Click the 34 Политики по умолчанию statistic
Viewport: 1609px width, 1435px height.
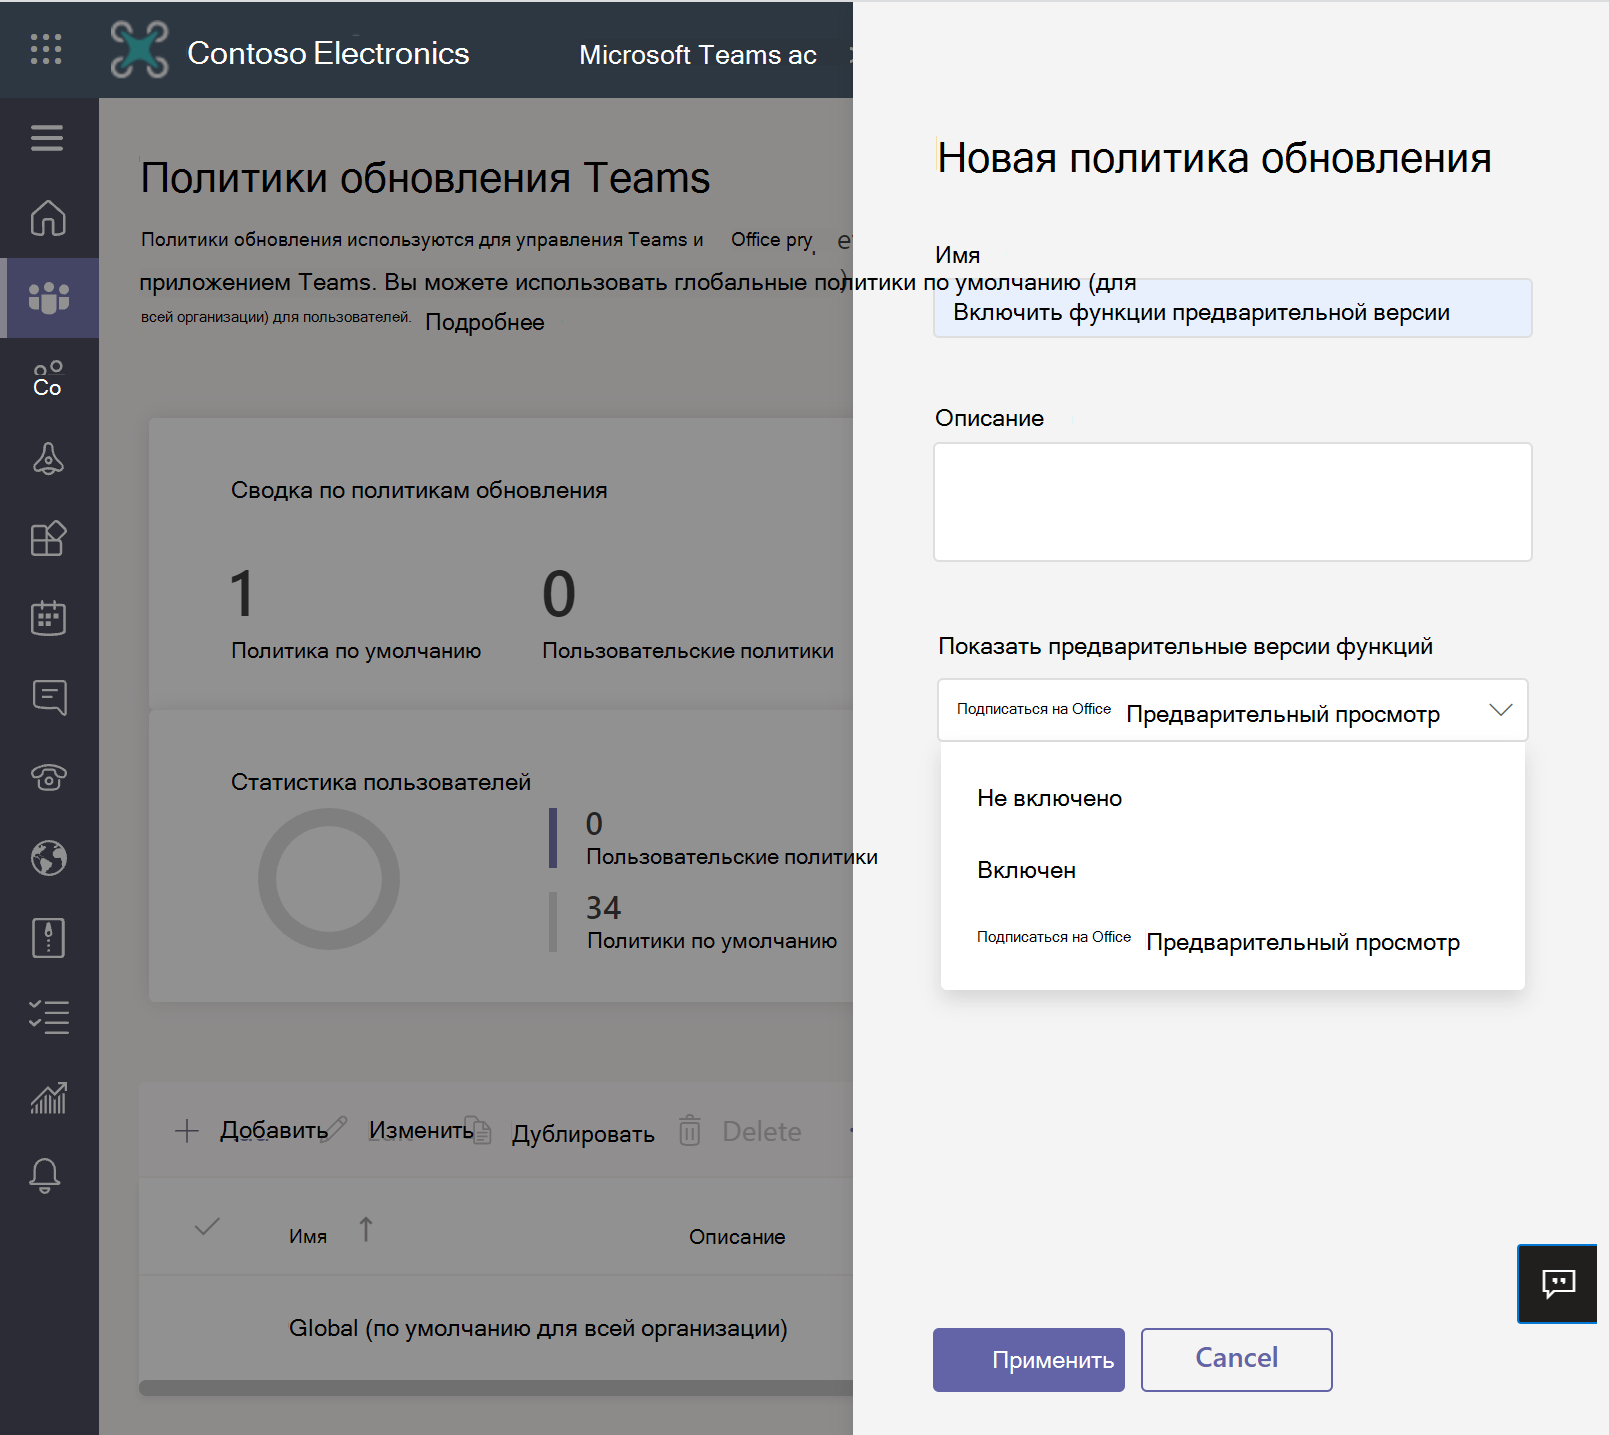click(x=712, y=922)
